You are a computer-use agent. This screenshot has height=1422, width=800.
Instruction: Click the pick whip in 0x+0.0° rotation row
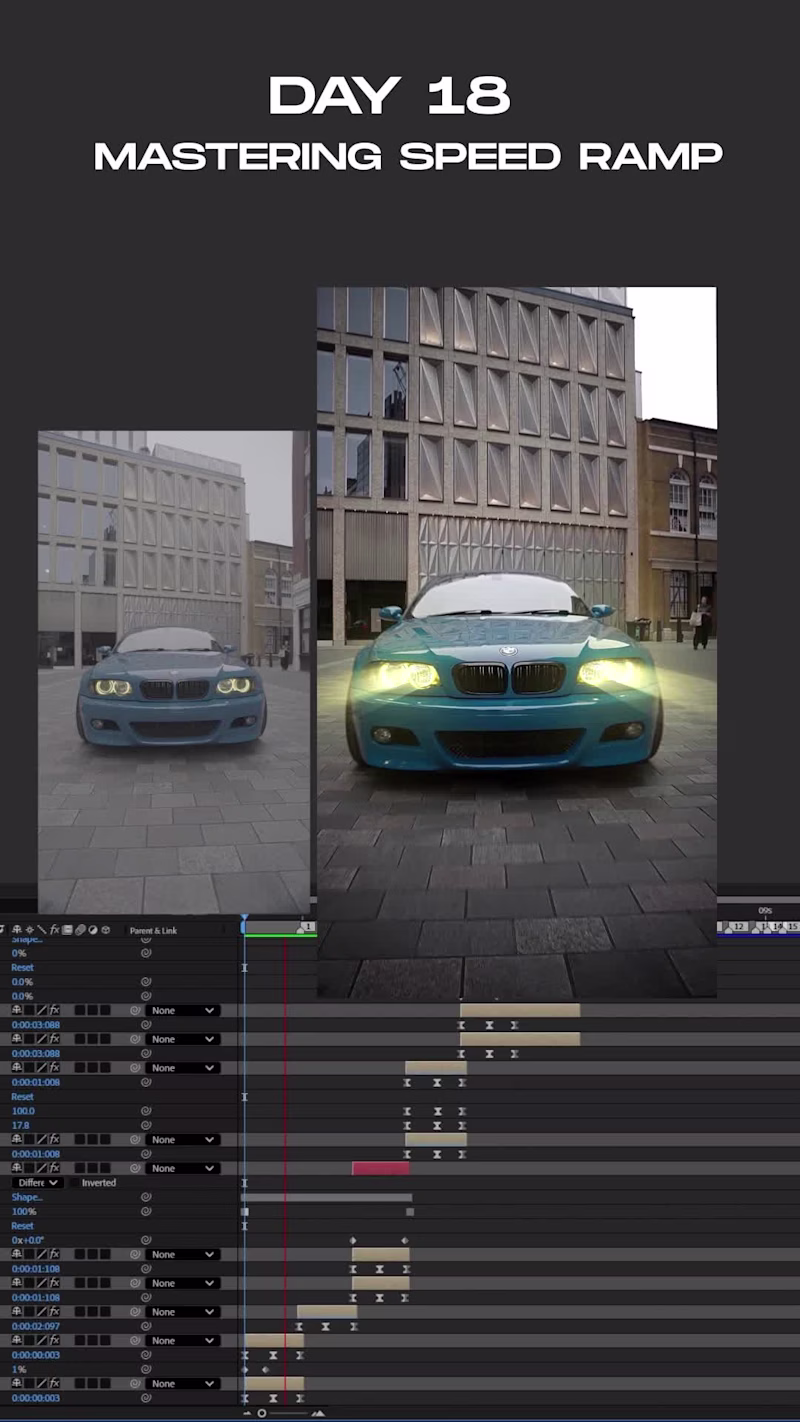point(146,1240)
